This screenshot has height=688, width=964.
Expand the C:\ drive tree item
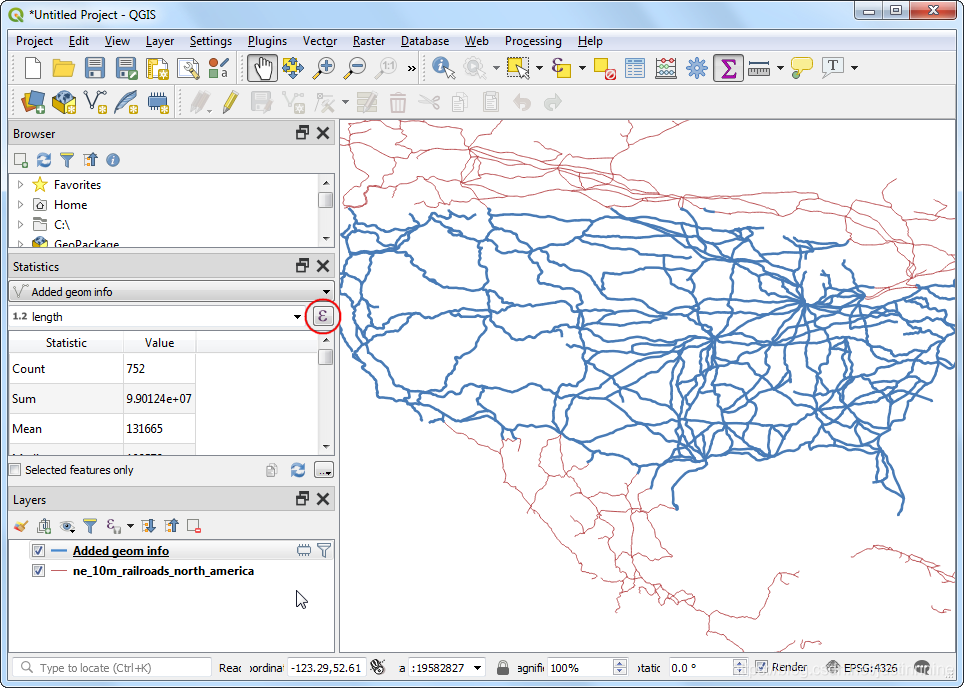point(20,224)
